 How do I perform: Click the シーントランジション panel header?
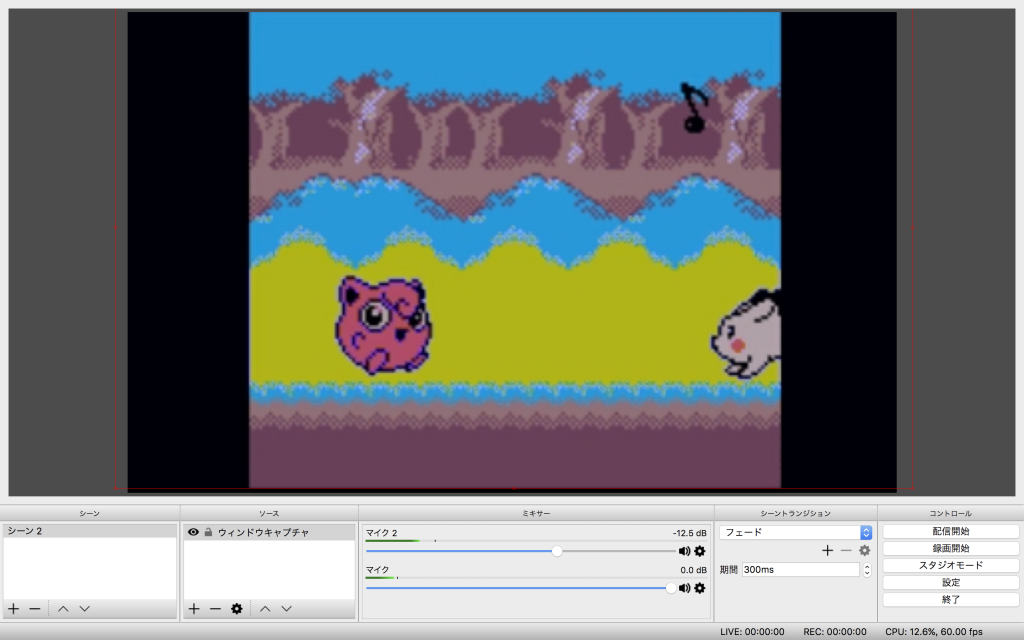pos(795,513)
